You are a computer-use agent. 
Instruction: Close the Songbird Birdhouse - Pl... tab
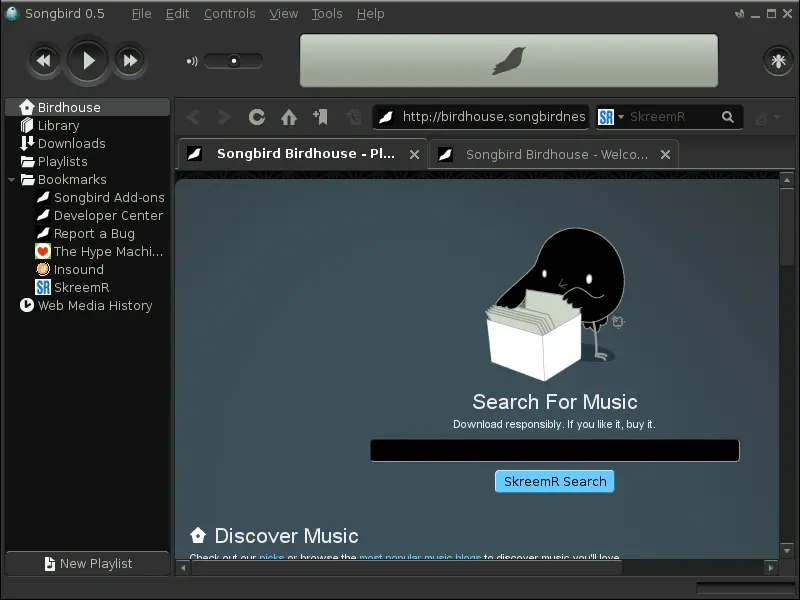tap(414, 154)
